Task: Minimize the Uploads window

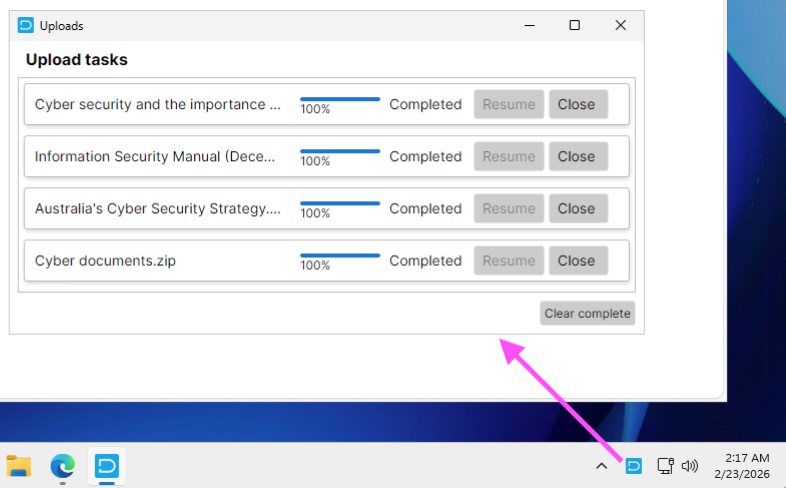Action: (x=529, y=25)
